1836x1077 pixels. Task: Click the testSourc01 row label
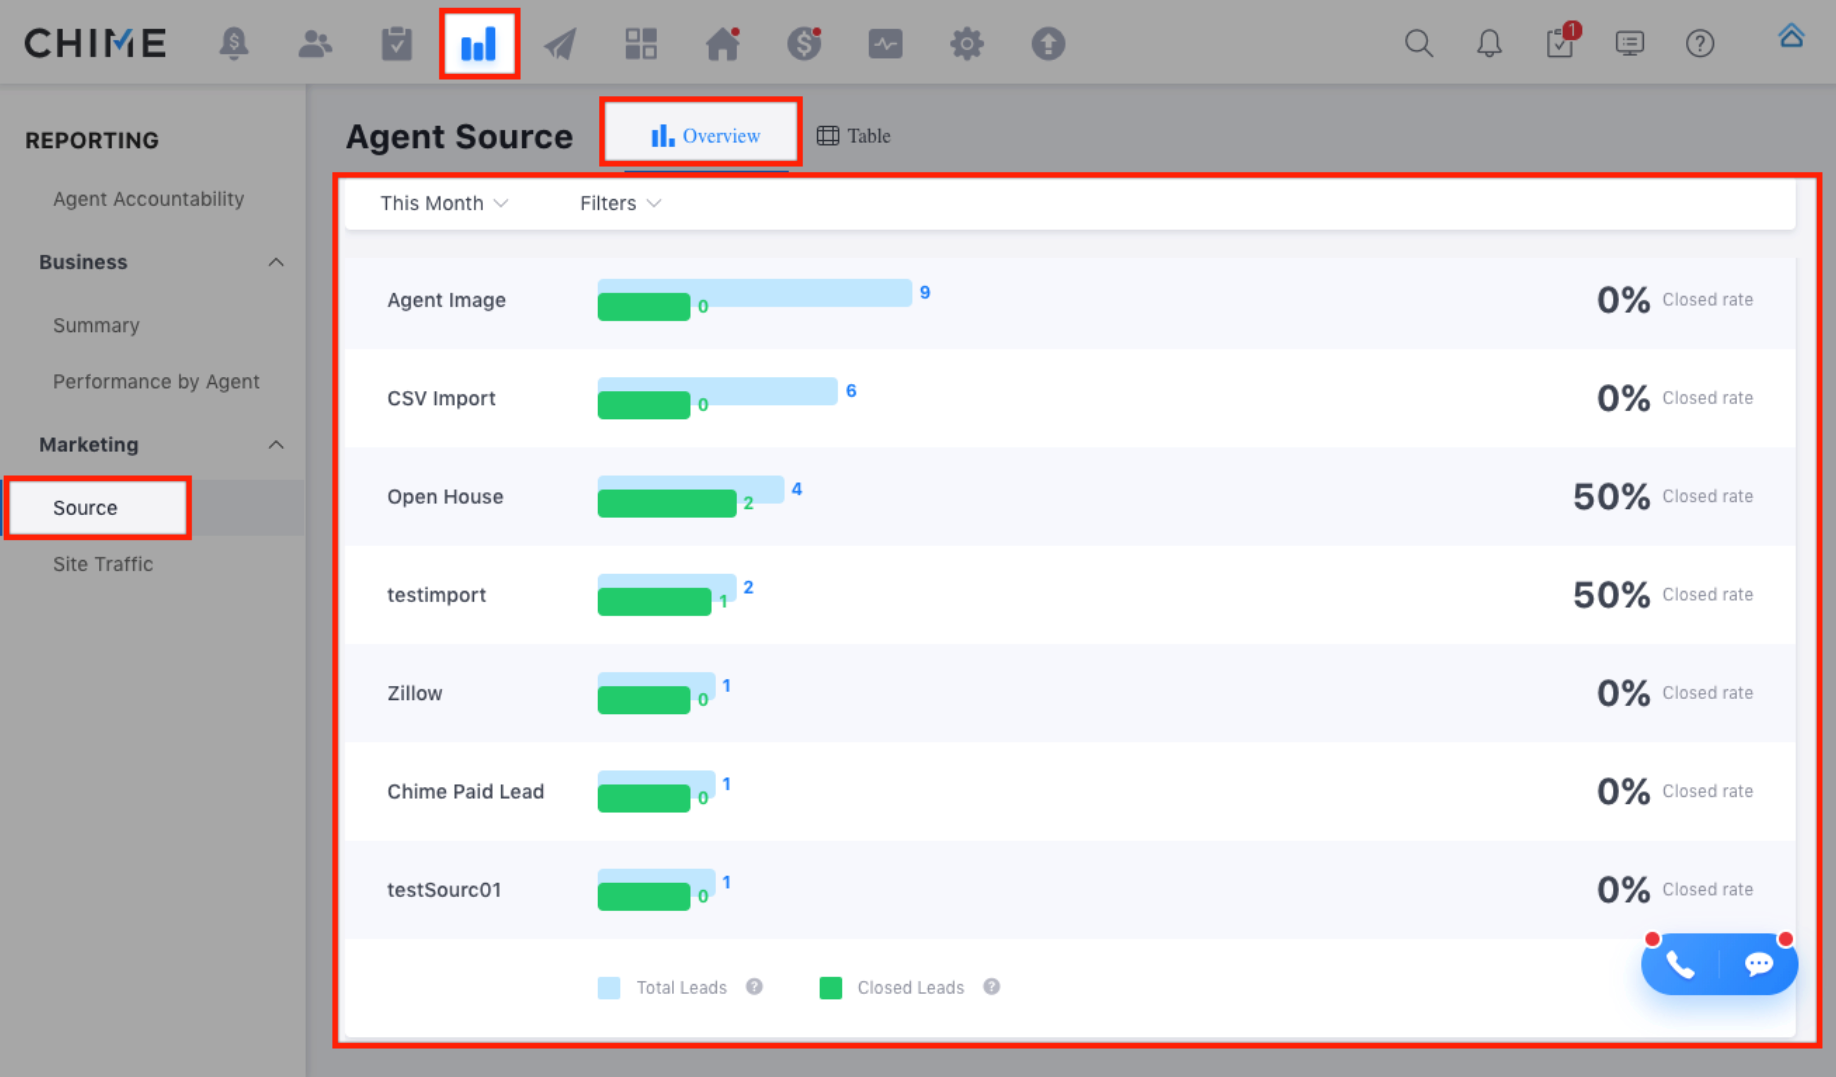click(444, 889)
